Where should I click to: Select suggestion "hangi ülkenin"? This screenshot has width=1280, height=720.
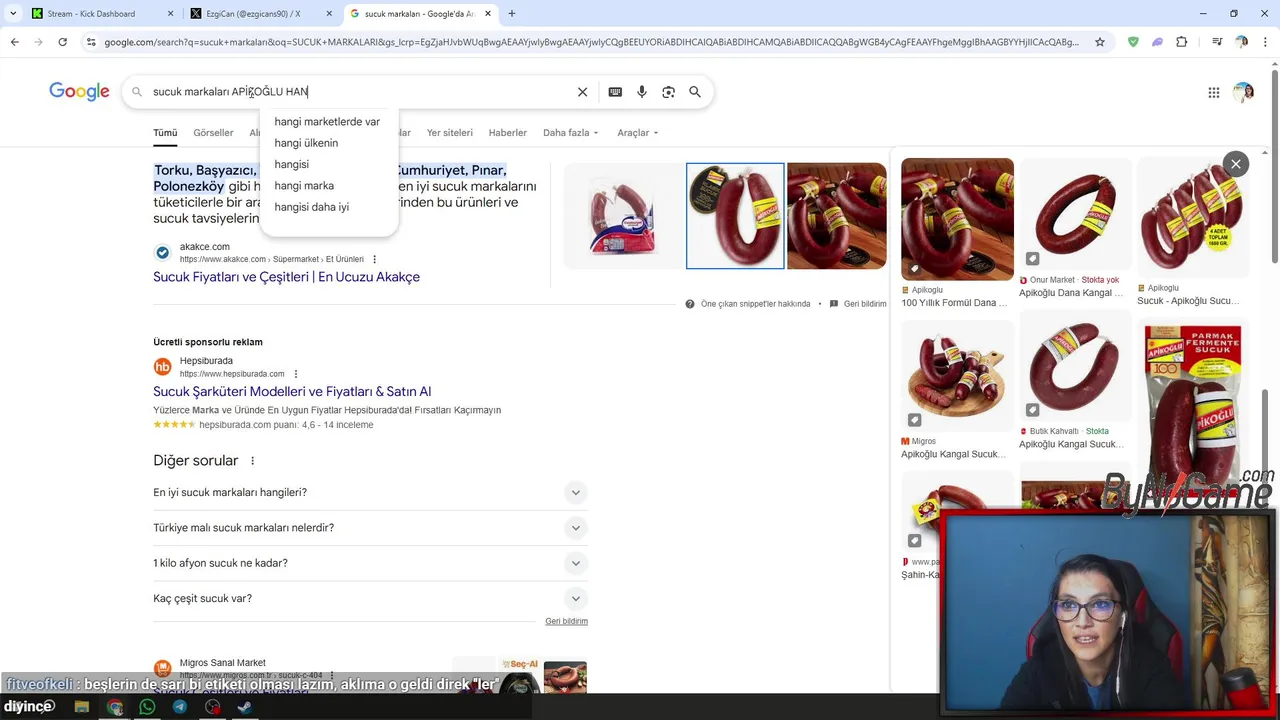306,143
